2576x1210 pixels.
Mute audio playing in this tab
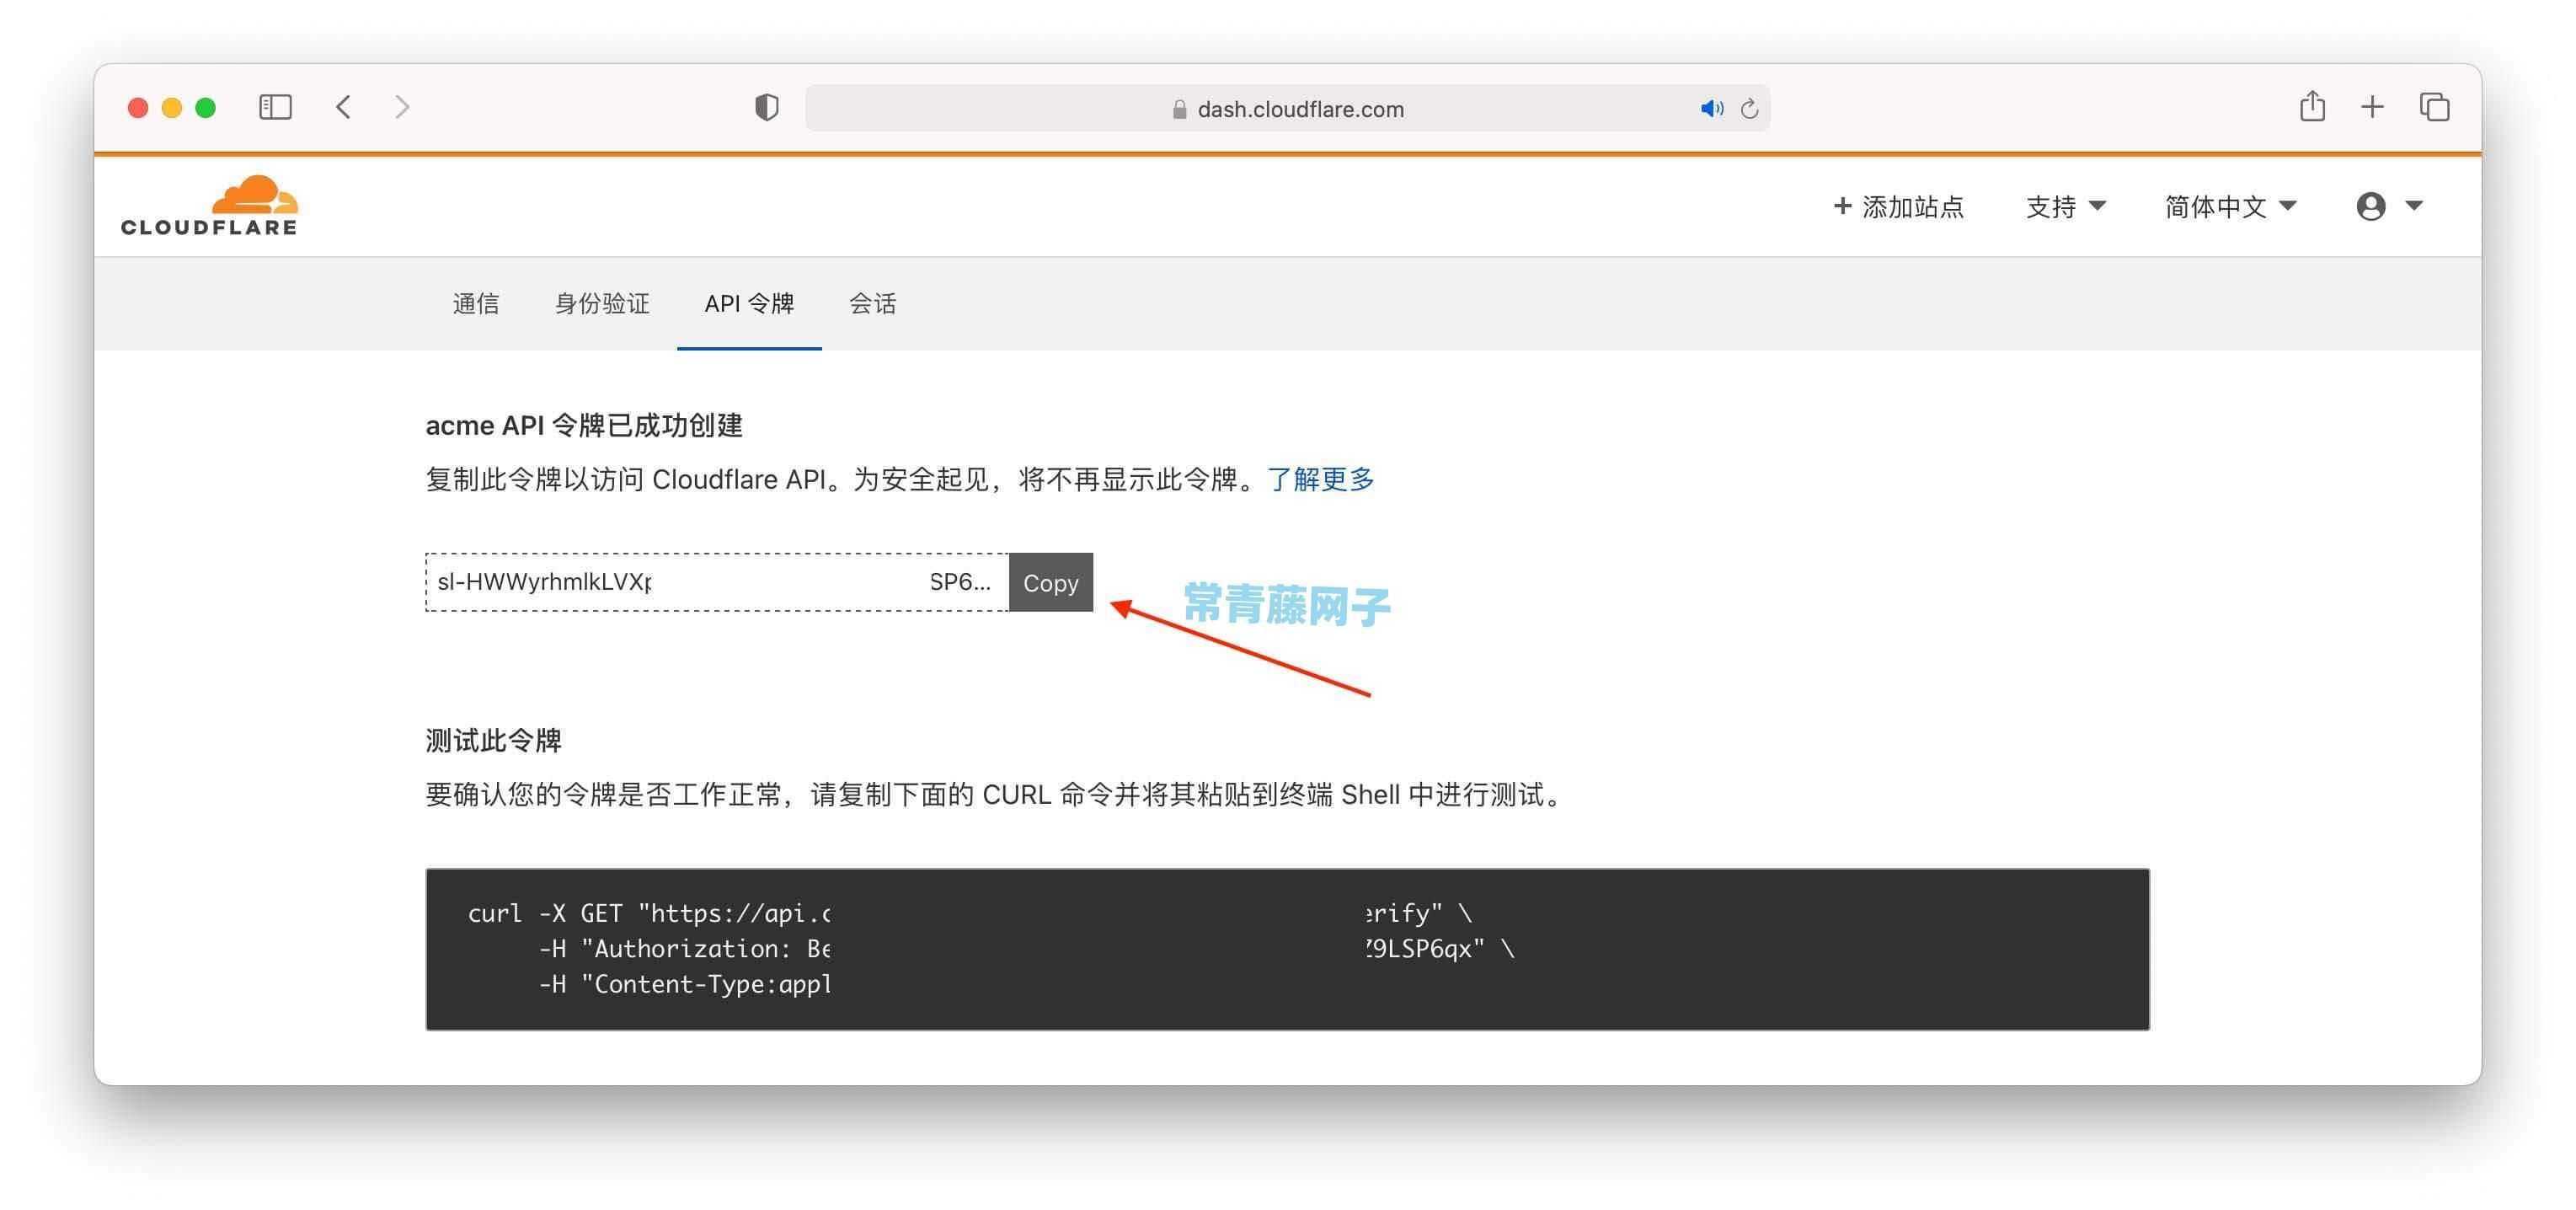point(1711,108)
